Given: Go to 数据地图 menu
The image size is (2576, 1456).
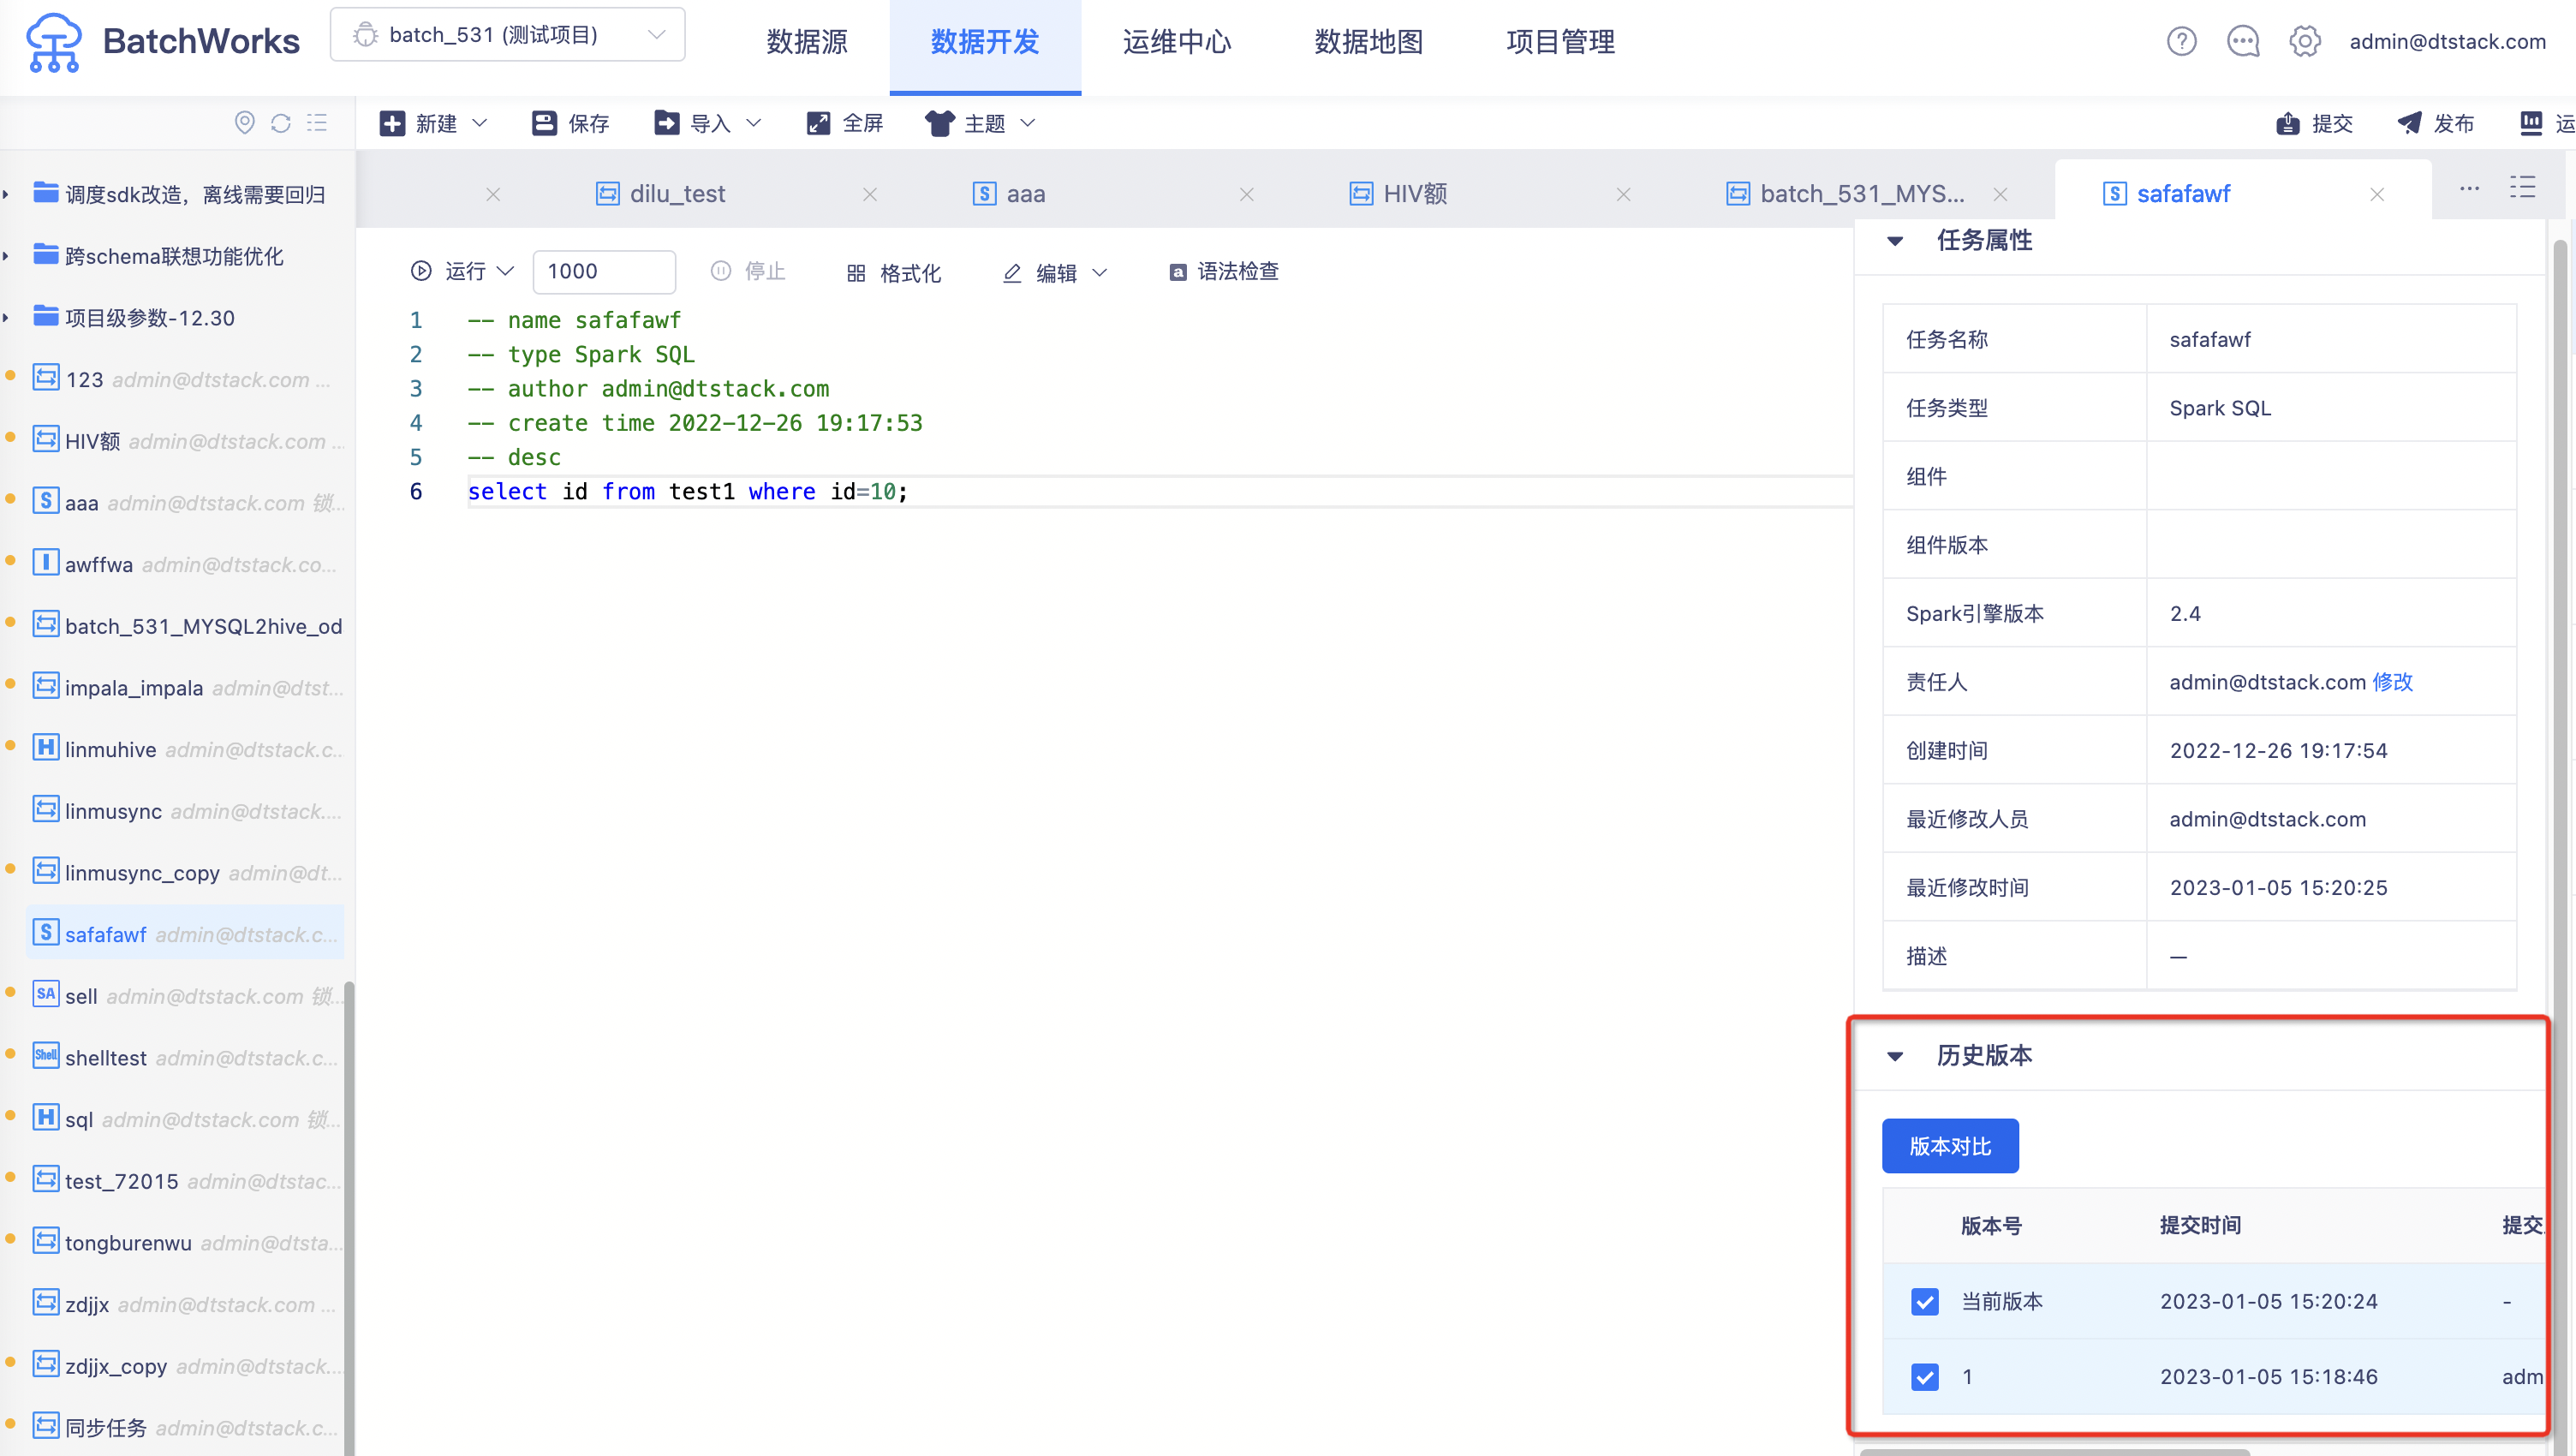Looking at the screenshot, I should point(1369,42).
